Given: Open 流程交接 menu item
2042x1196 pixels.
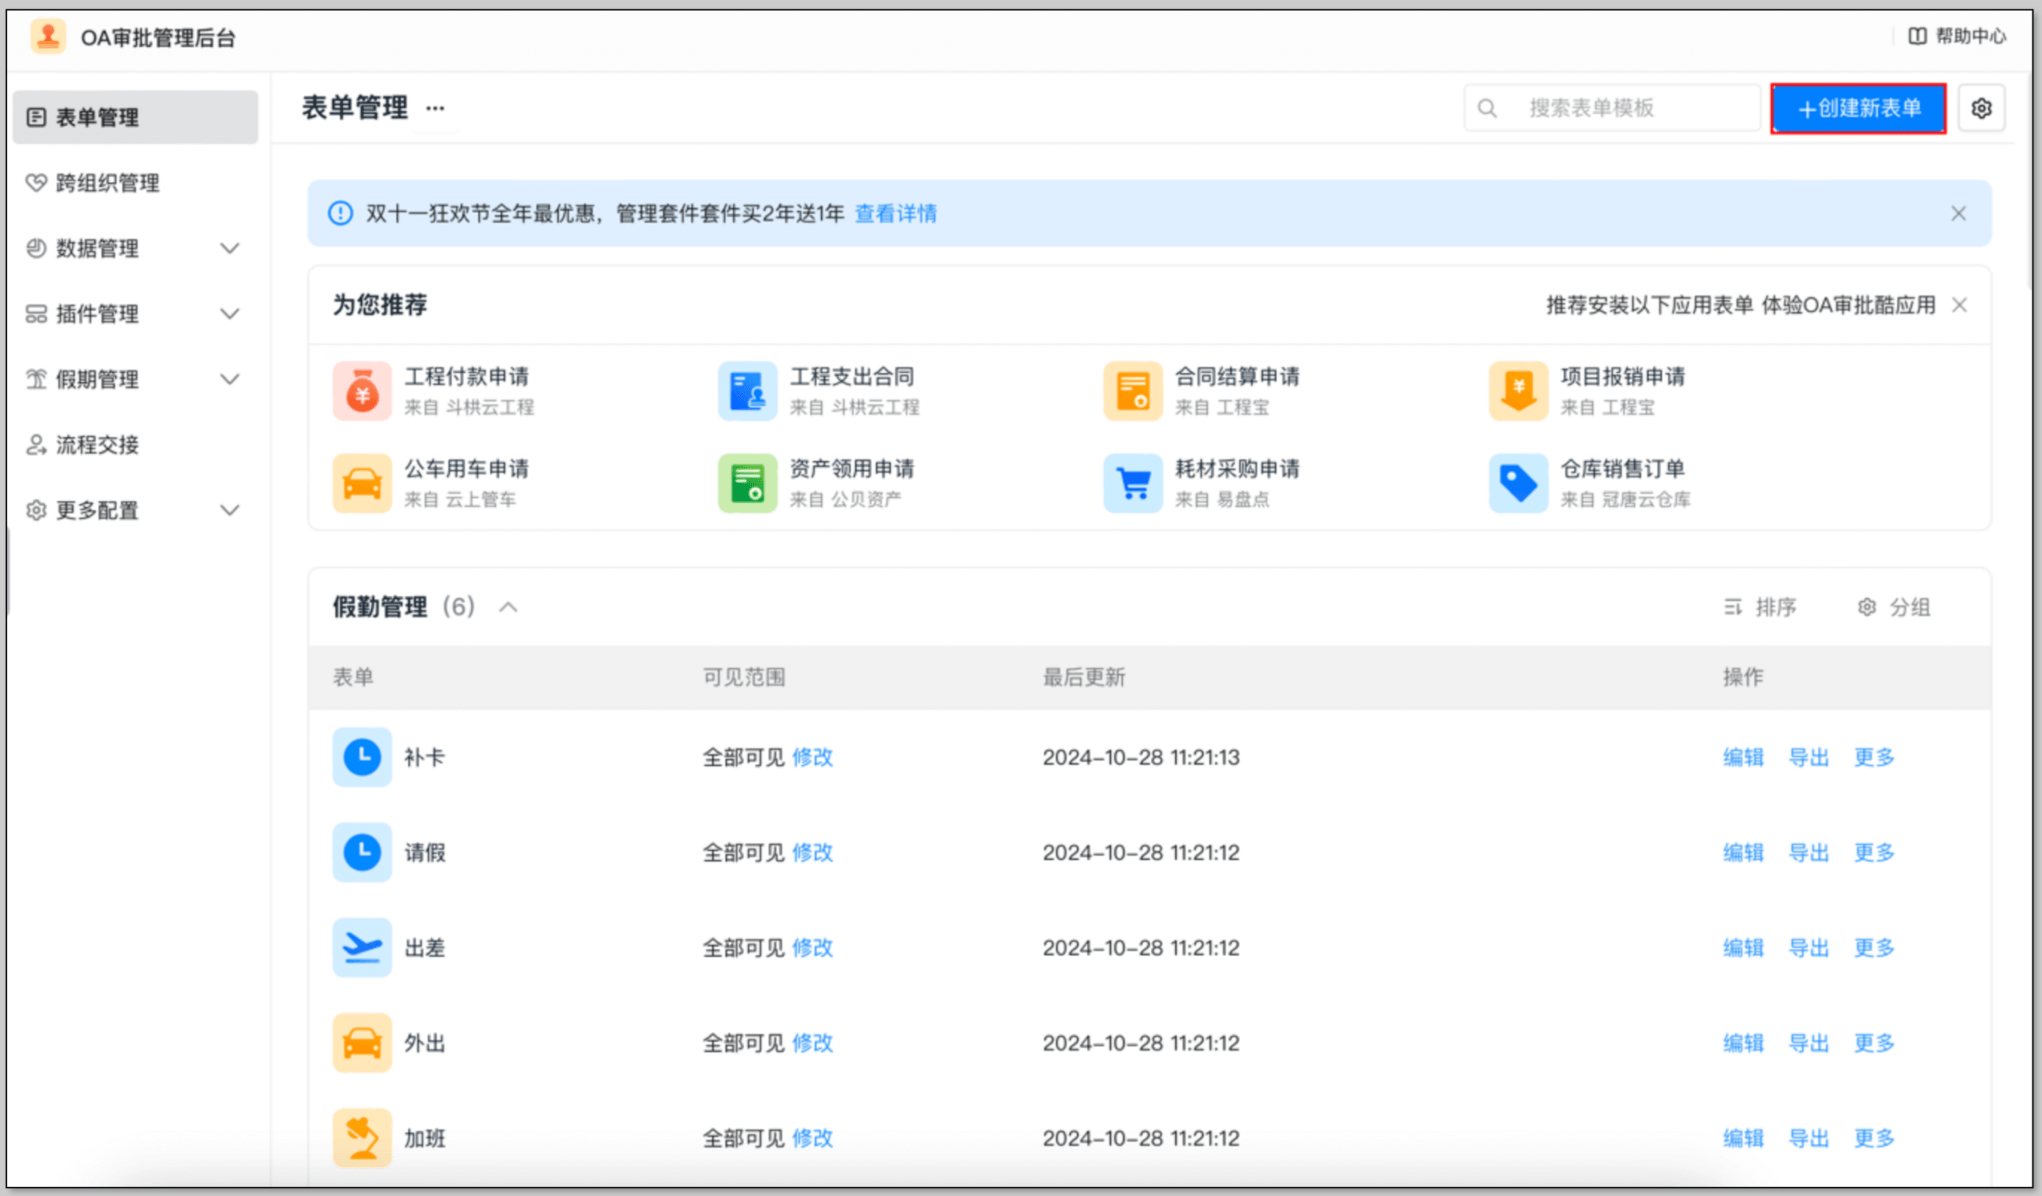Looking at the screenshot, I should point(97,444).
